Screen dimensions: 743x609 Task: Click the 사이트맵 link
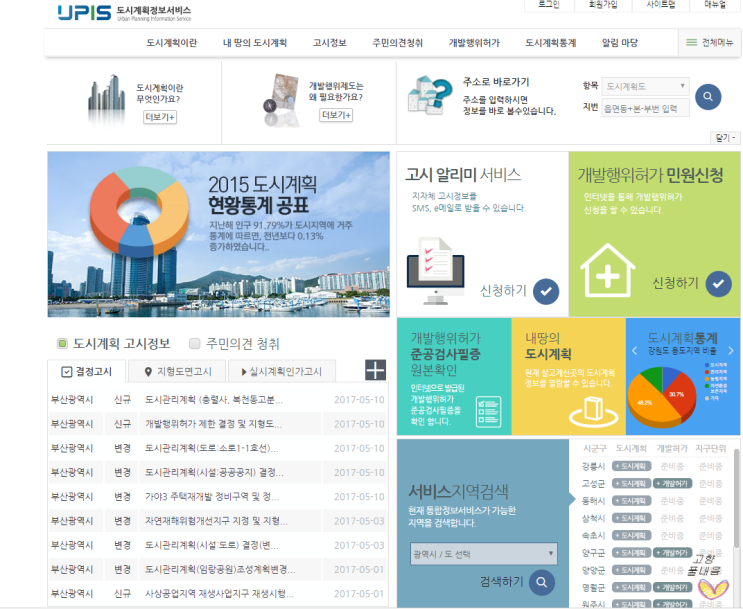[x=661, y=5]
